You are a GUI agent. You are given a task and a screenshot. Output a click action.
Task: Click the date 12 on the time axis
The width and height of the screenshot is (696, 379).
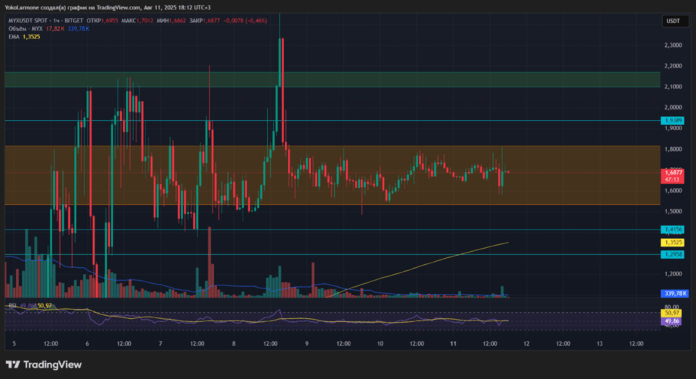click(x=526, y=343)
